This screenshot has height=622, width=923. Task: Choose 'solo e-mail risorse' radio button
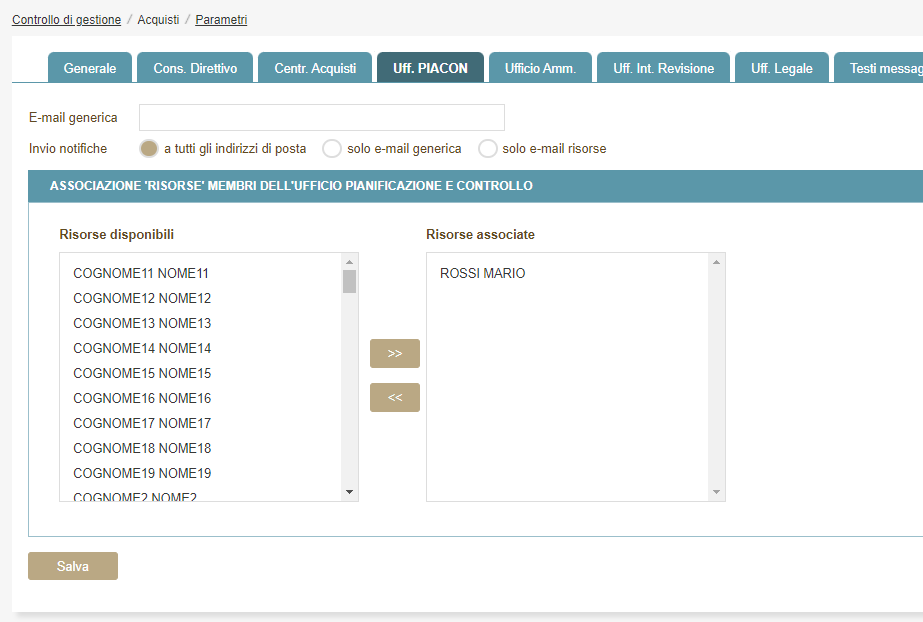488,149
